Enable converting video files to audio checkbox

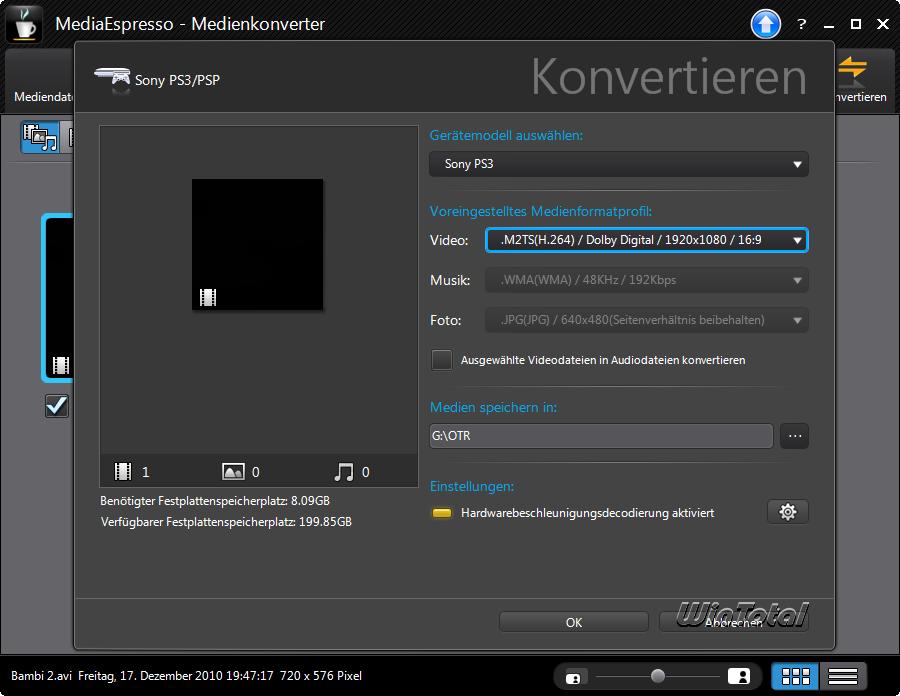[441, 360]
